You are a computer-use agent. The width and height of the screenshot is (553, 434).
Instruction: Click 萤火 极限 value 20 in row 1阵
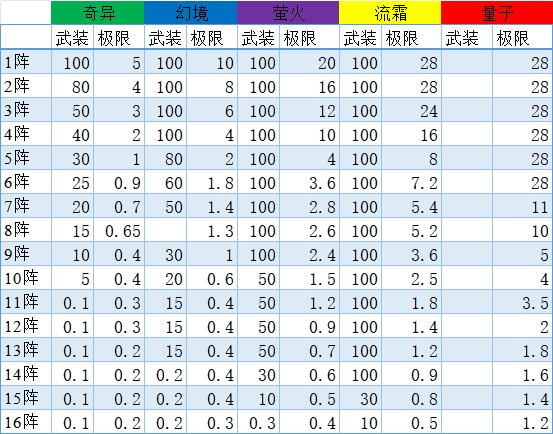tap(309, 62)
